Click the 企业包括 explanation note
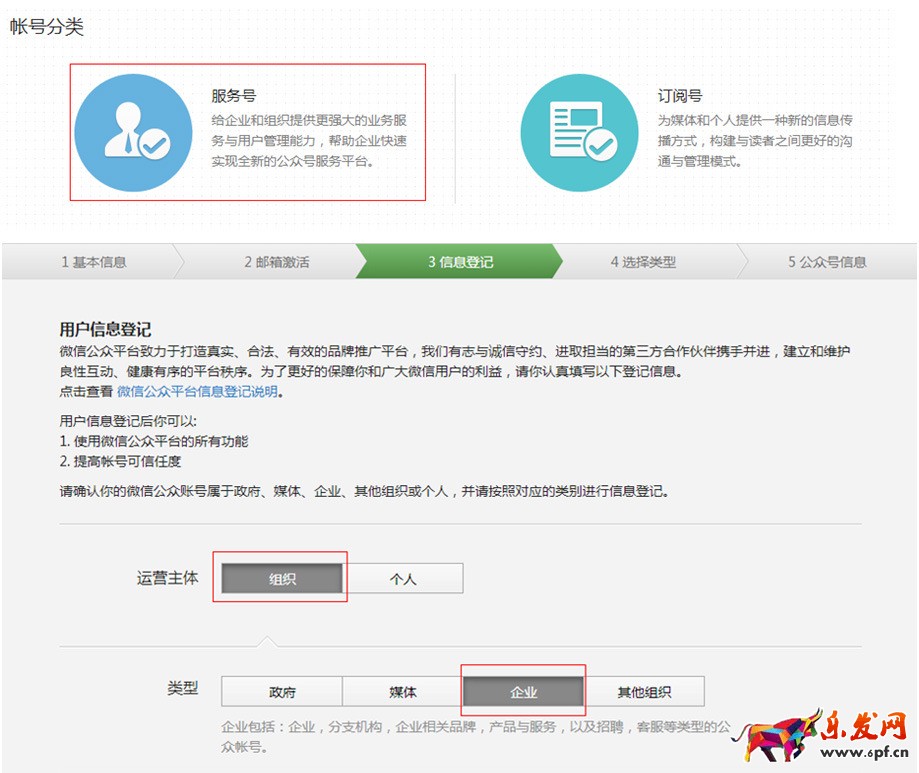Screen dimensions: 919x773 (476, 737)
